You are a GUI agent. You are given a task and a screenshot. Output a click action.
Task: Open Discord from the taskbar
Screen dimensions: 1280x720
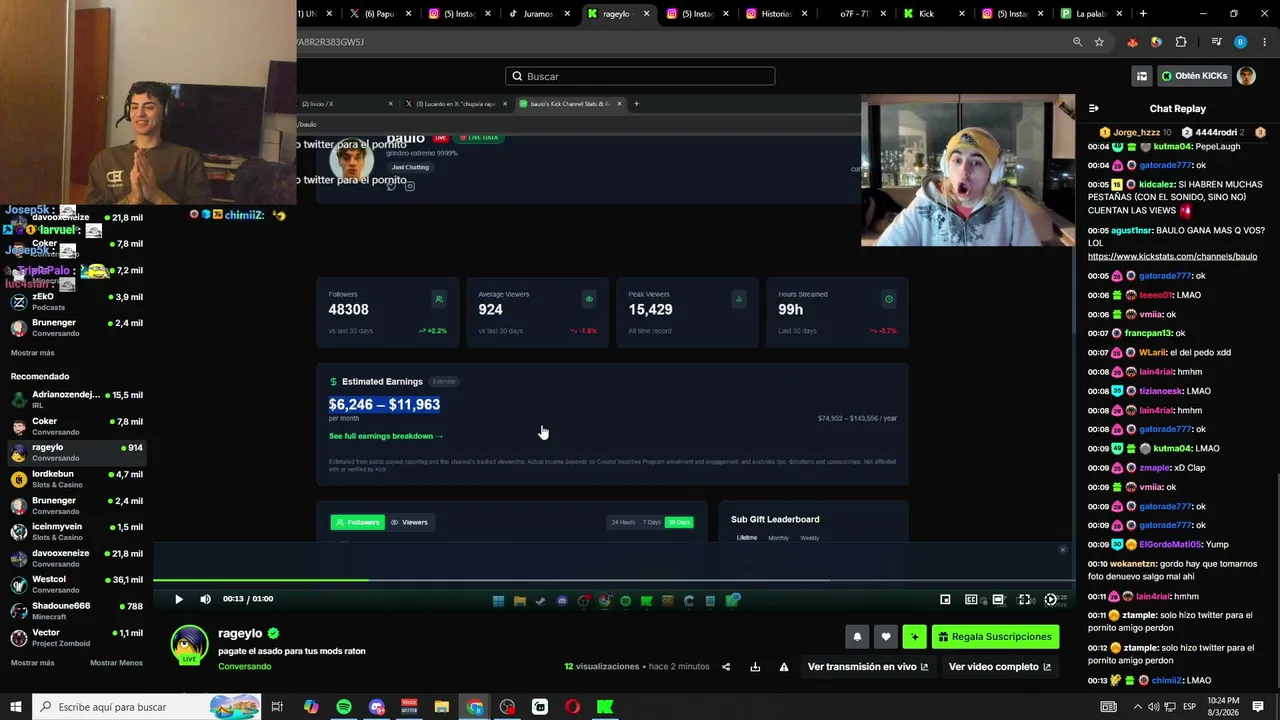click(x=377, y=707)
